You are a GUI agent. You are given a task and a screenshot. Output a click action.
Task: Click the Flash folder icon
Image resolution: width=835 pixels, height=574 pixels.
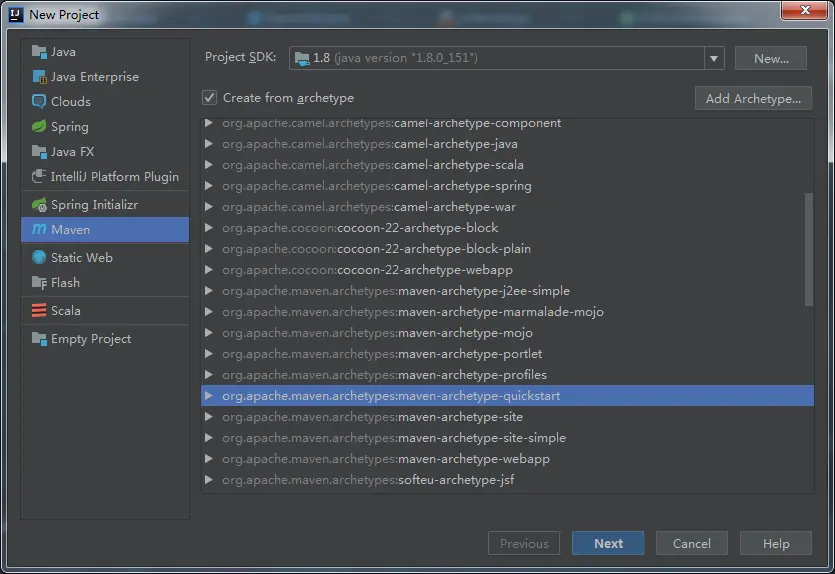39,283
